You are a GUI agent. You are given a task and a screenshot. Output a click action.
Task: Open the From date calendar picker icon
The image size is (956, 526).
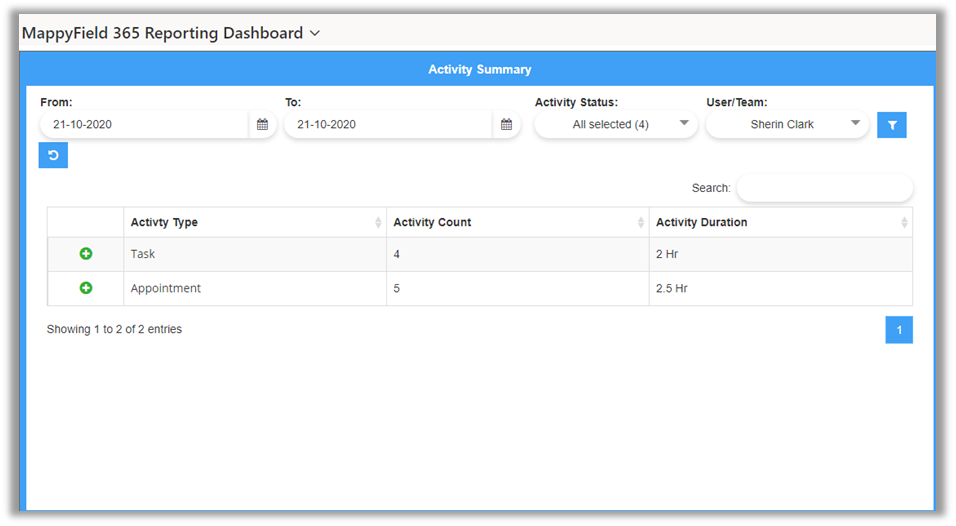[262, 125]
